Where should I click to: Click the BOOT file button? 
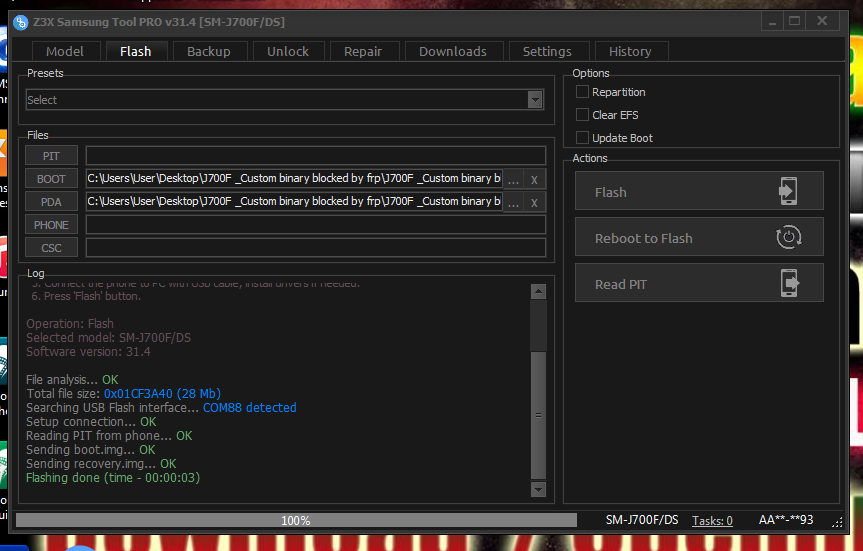coord(51,179)
